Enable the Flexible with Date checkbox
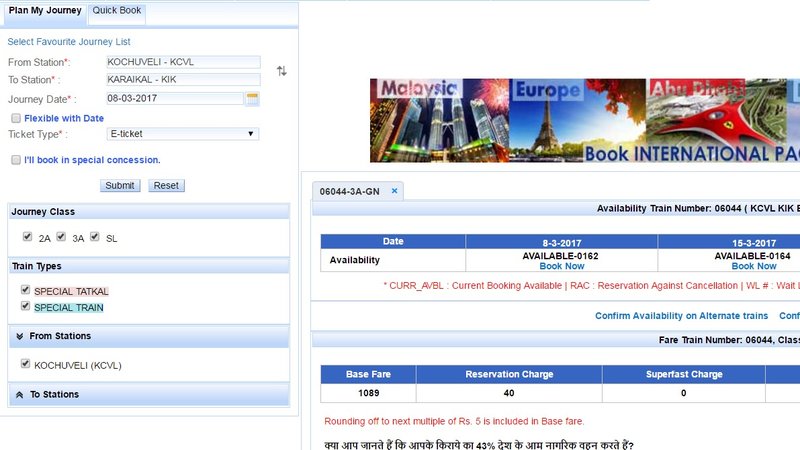800x450 pixels. (x=16, y=118)
